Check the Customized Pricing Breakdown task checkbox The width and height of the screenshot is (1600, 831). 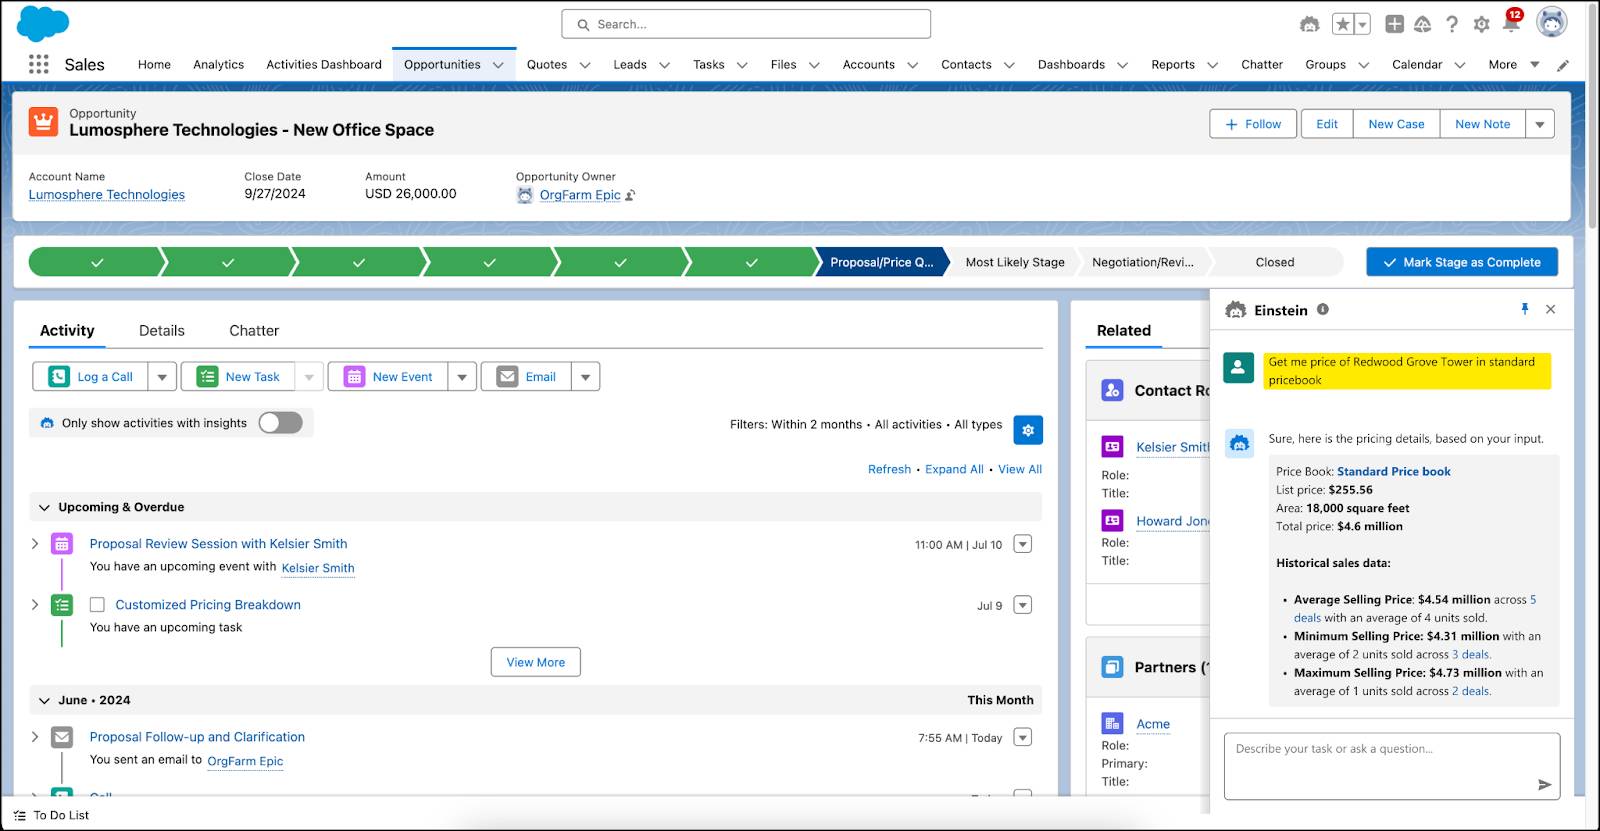pyautogui.click(x=97, y=605)
